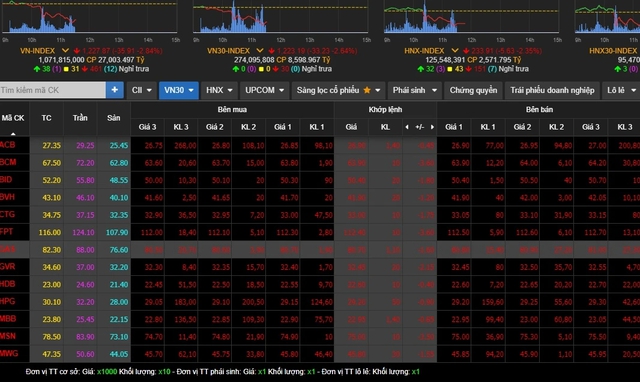This screenshot has width=640, height=382.
Task: Open the VN30 dropdown tab
Action: [179, 90]
